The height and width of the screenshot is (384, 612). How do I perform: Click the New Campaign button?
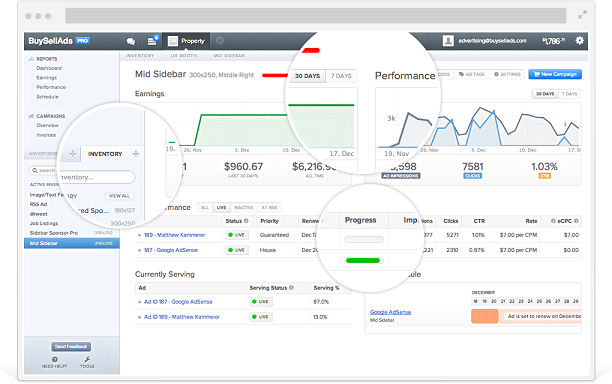click(555, 74)
